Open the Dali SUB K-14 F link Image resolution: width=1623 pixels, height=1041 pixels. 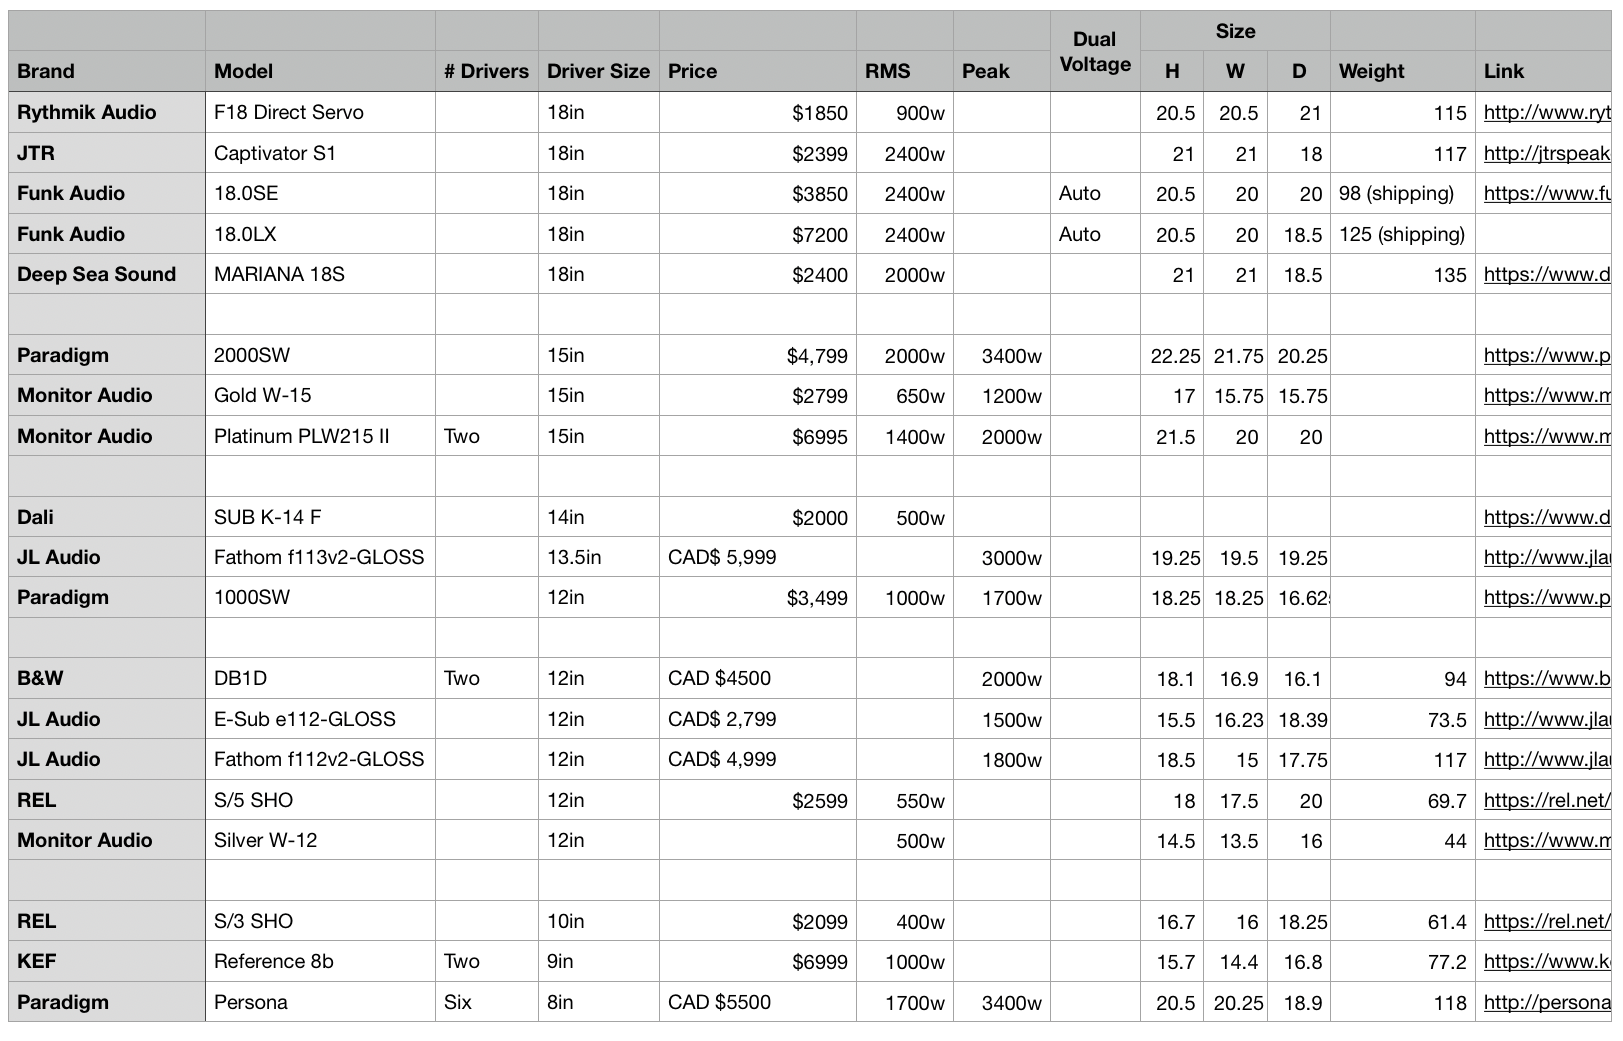pos(1546,517)
